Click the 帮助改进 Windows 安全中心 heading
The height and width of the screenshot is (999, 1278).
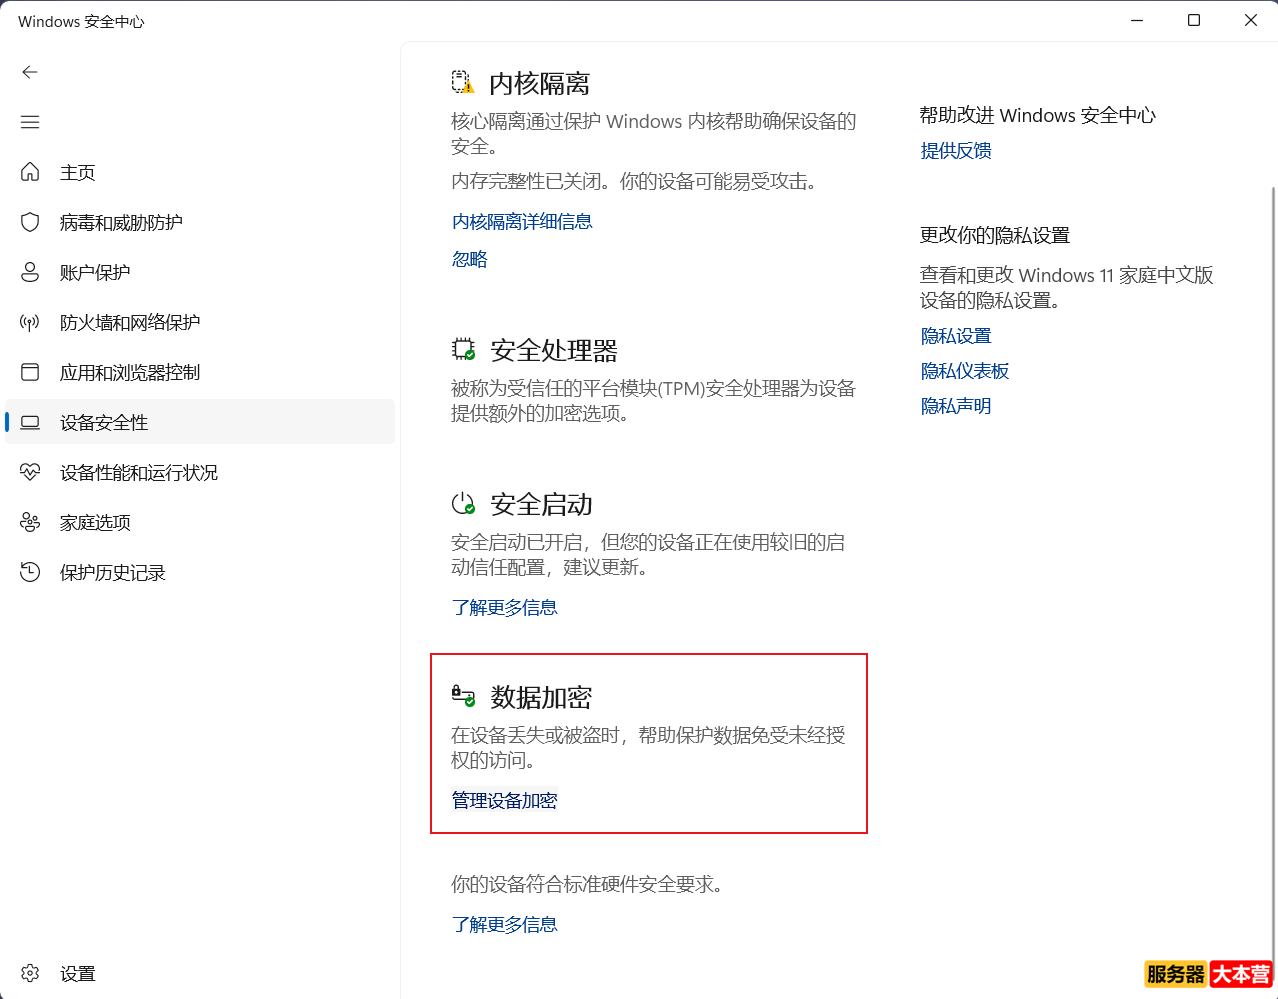tap(1038, 116)
